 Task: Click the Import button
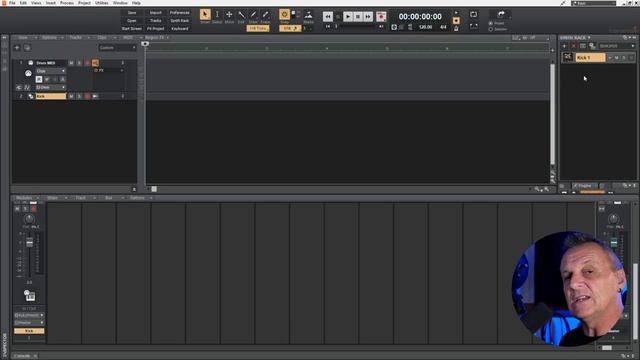[x=156, y=13]
